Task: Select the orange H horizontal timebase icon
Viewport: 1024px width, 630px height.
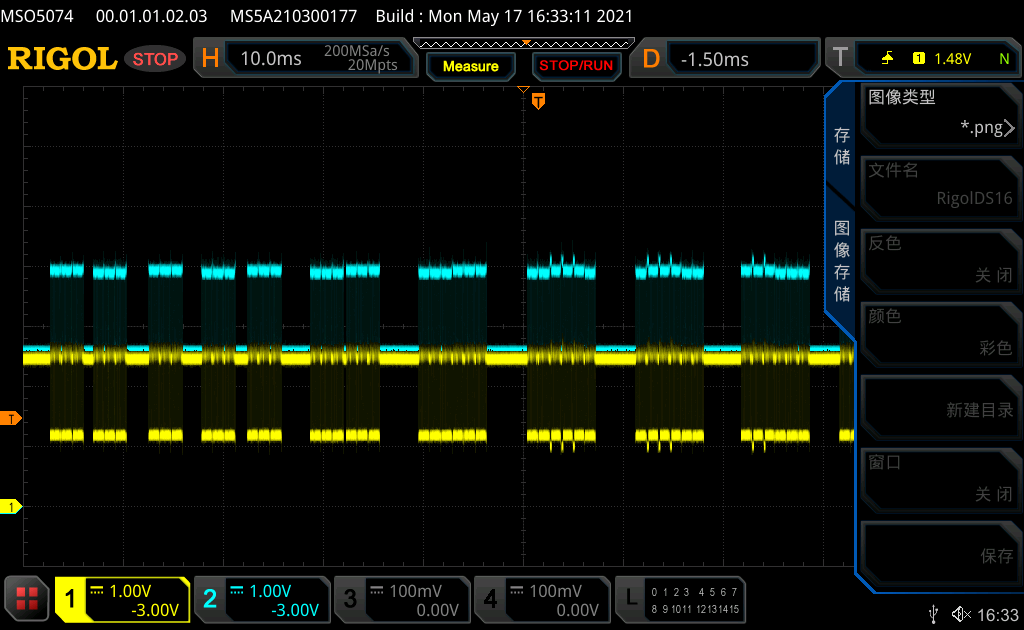Action: (210, 59)
